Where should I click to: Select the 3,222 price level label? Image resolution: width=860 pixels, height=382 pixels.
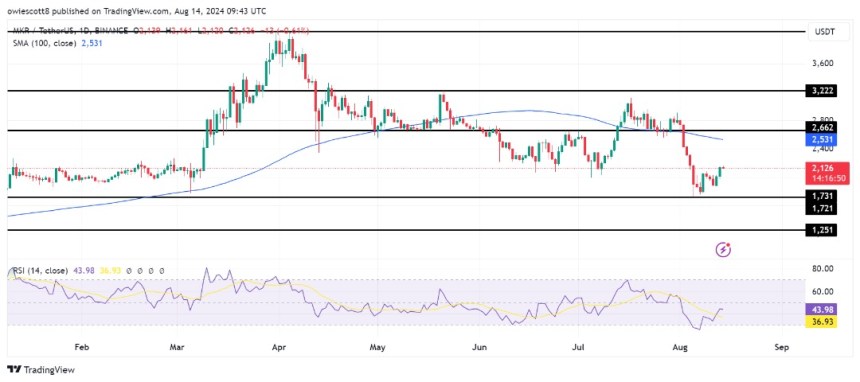coord(821,91)
